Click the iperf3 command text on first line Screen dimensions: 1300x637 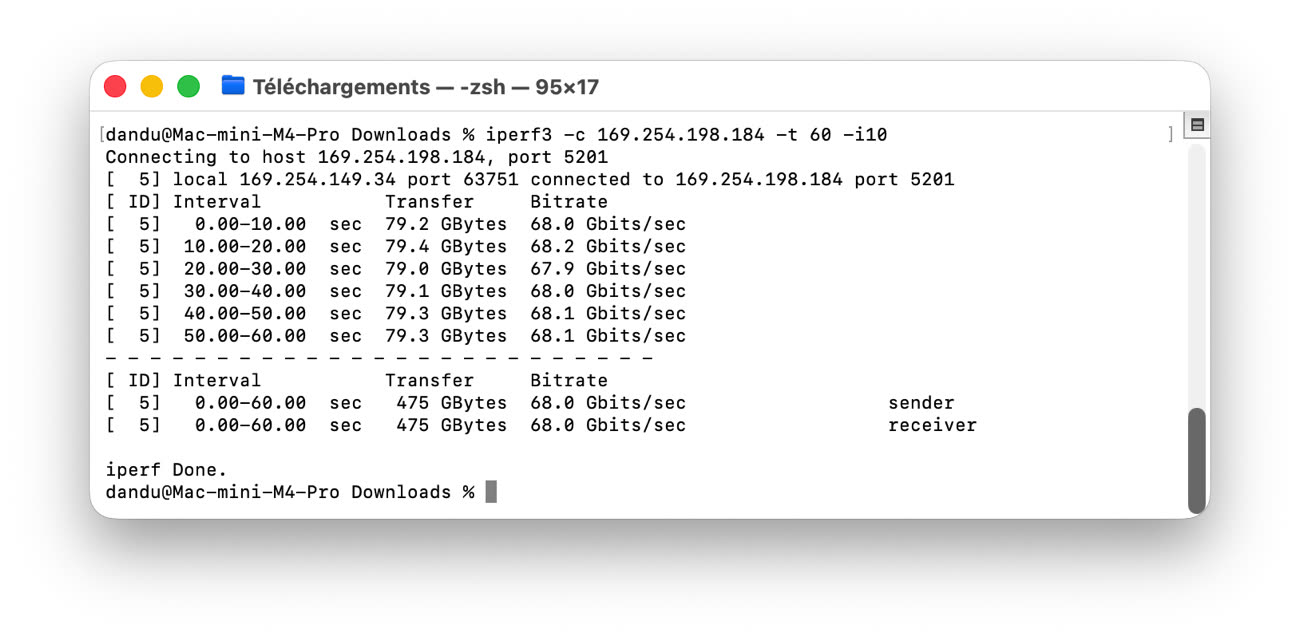[686, 134]
